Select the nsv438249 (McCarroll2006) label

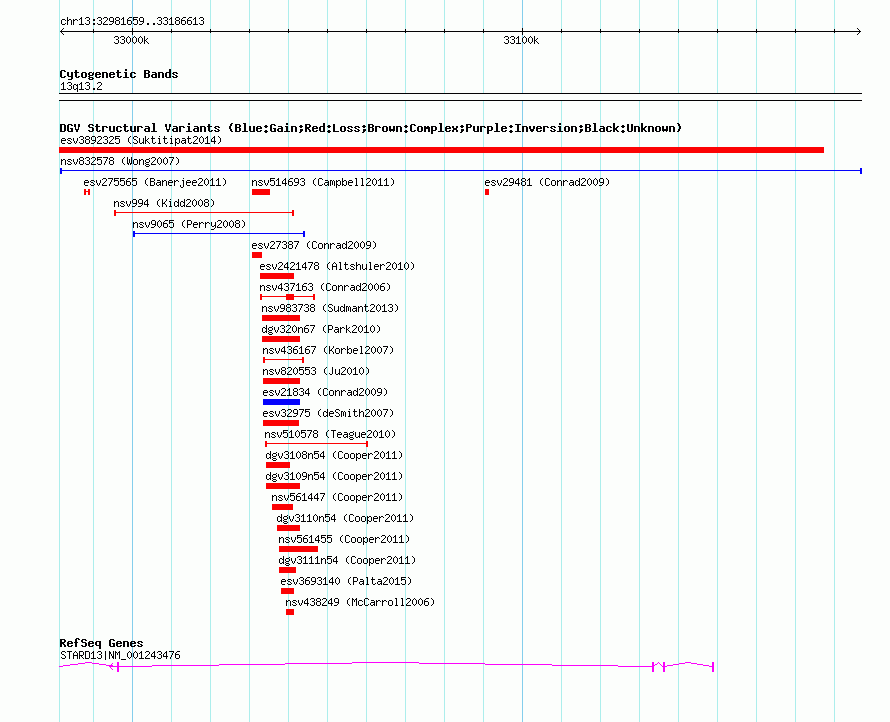360,602
